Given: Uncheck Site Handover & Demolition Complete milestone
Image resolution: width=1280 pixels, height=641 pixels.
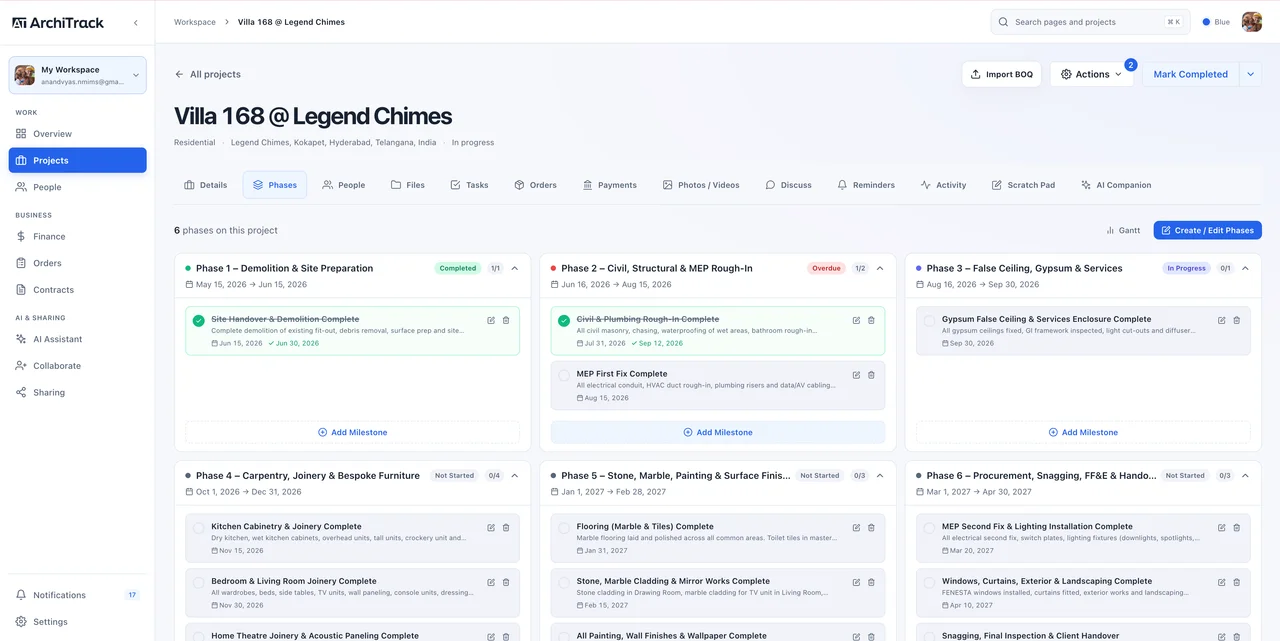Looking at the screenshot, I should [x=199, y=321].
